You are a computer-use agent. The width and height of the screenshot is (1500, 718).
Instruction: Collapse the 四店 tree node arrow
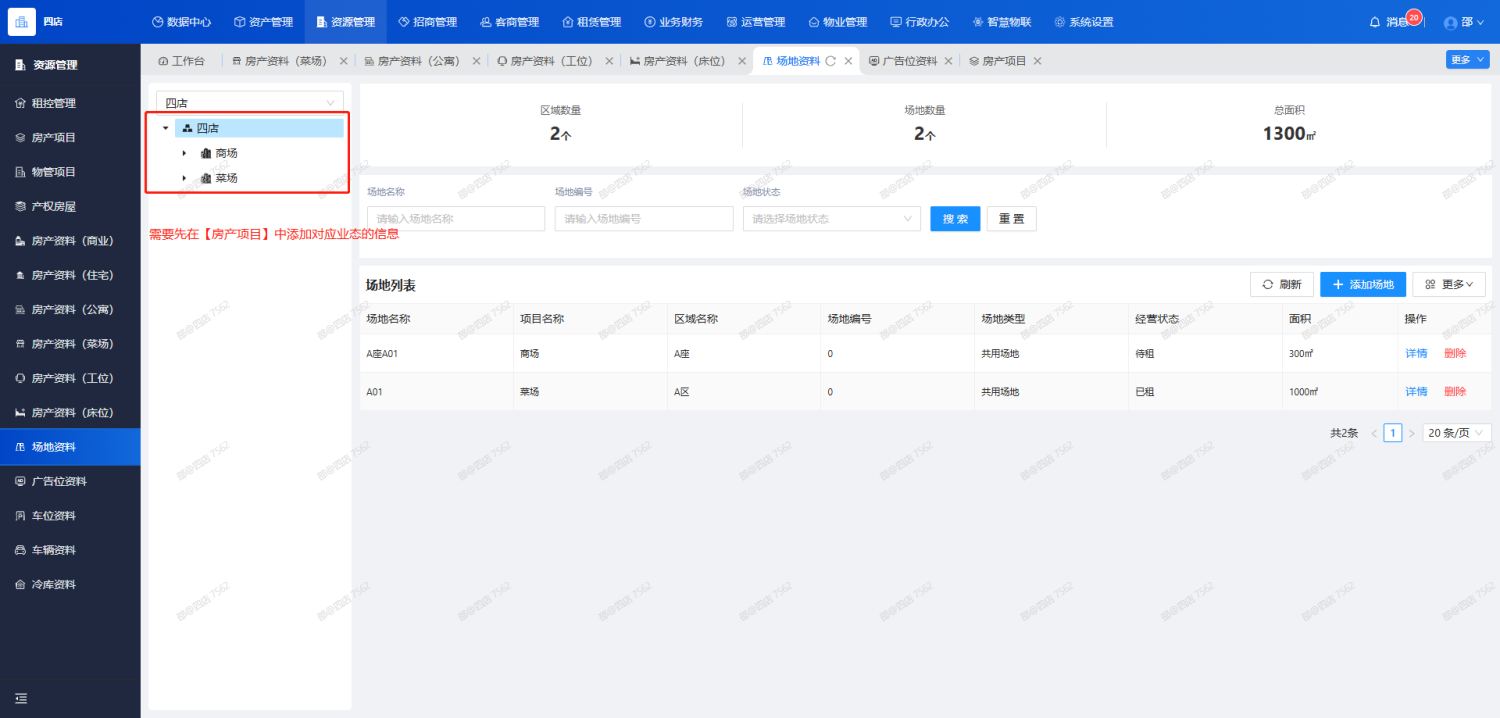[x=165, y=128]
